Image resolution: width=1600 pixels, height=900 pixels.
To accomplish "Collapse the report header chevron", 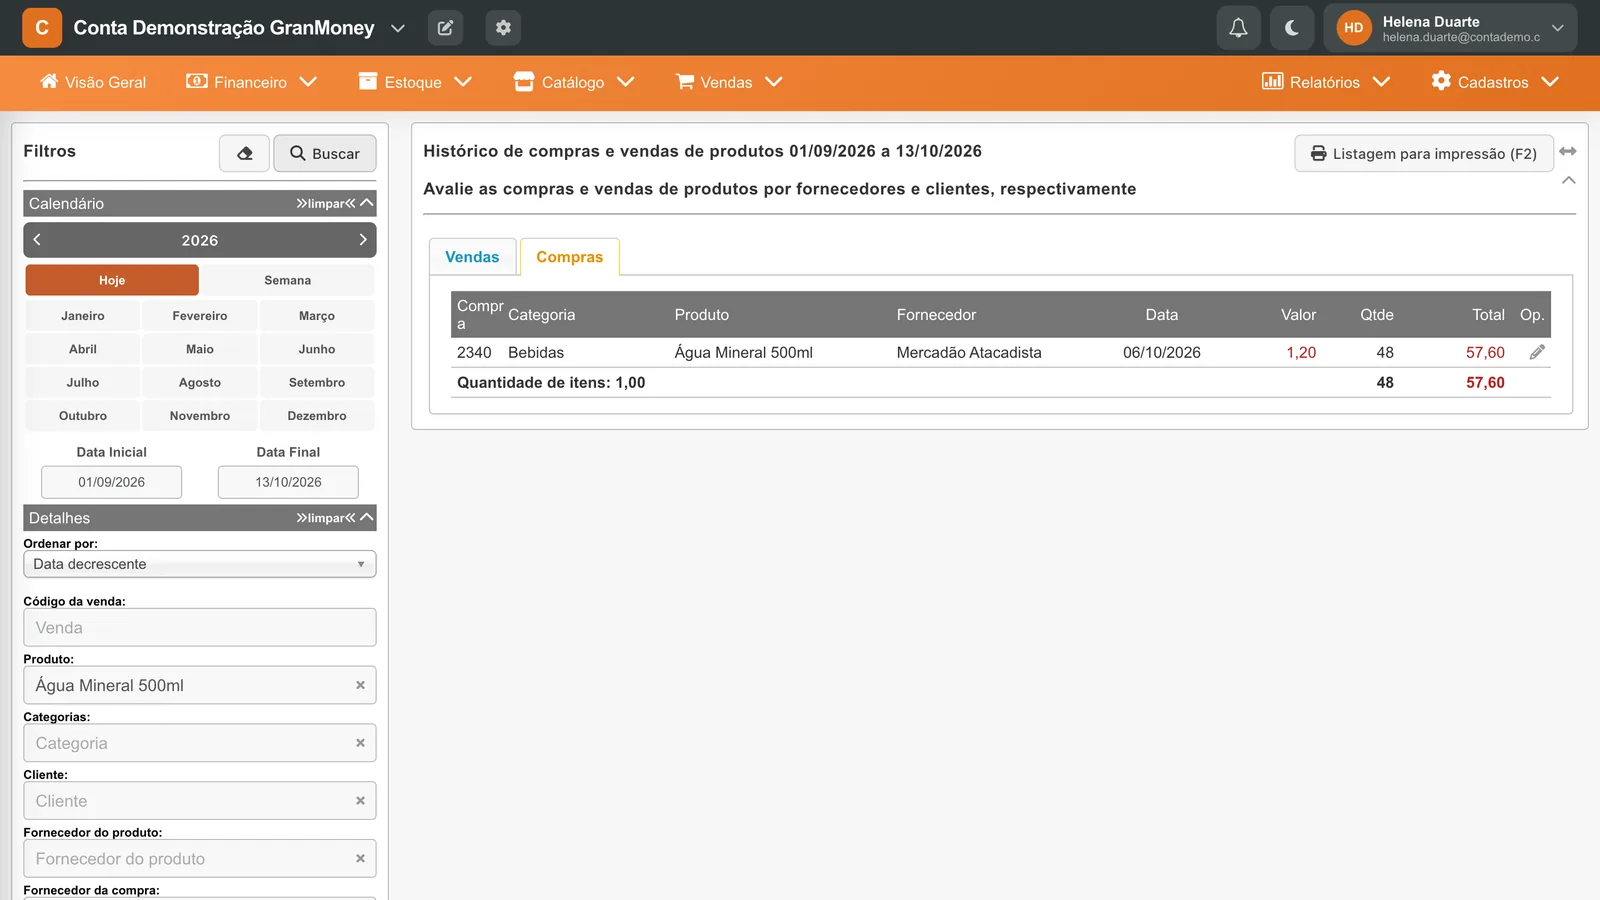I will pos(1569,180).
